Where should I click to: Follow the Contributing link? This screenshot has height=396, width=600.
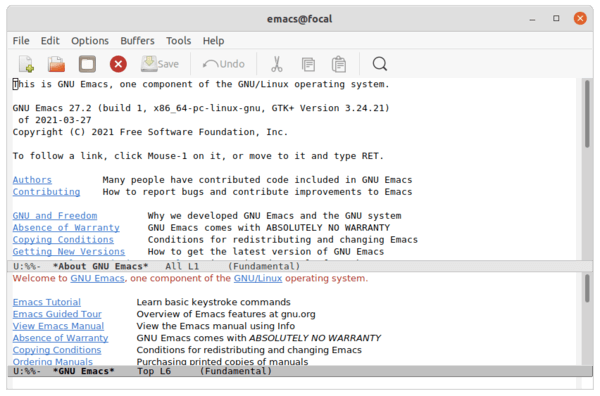[46, 192]
